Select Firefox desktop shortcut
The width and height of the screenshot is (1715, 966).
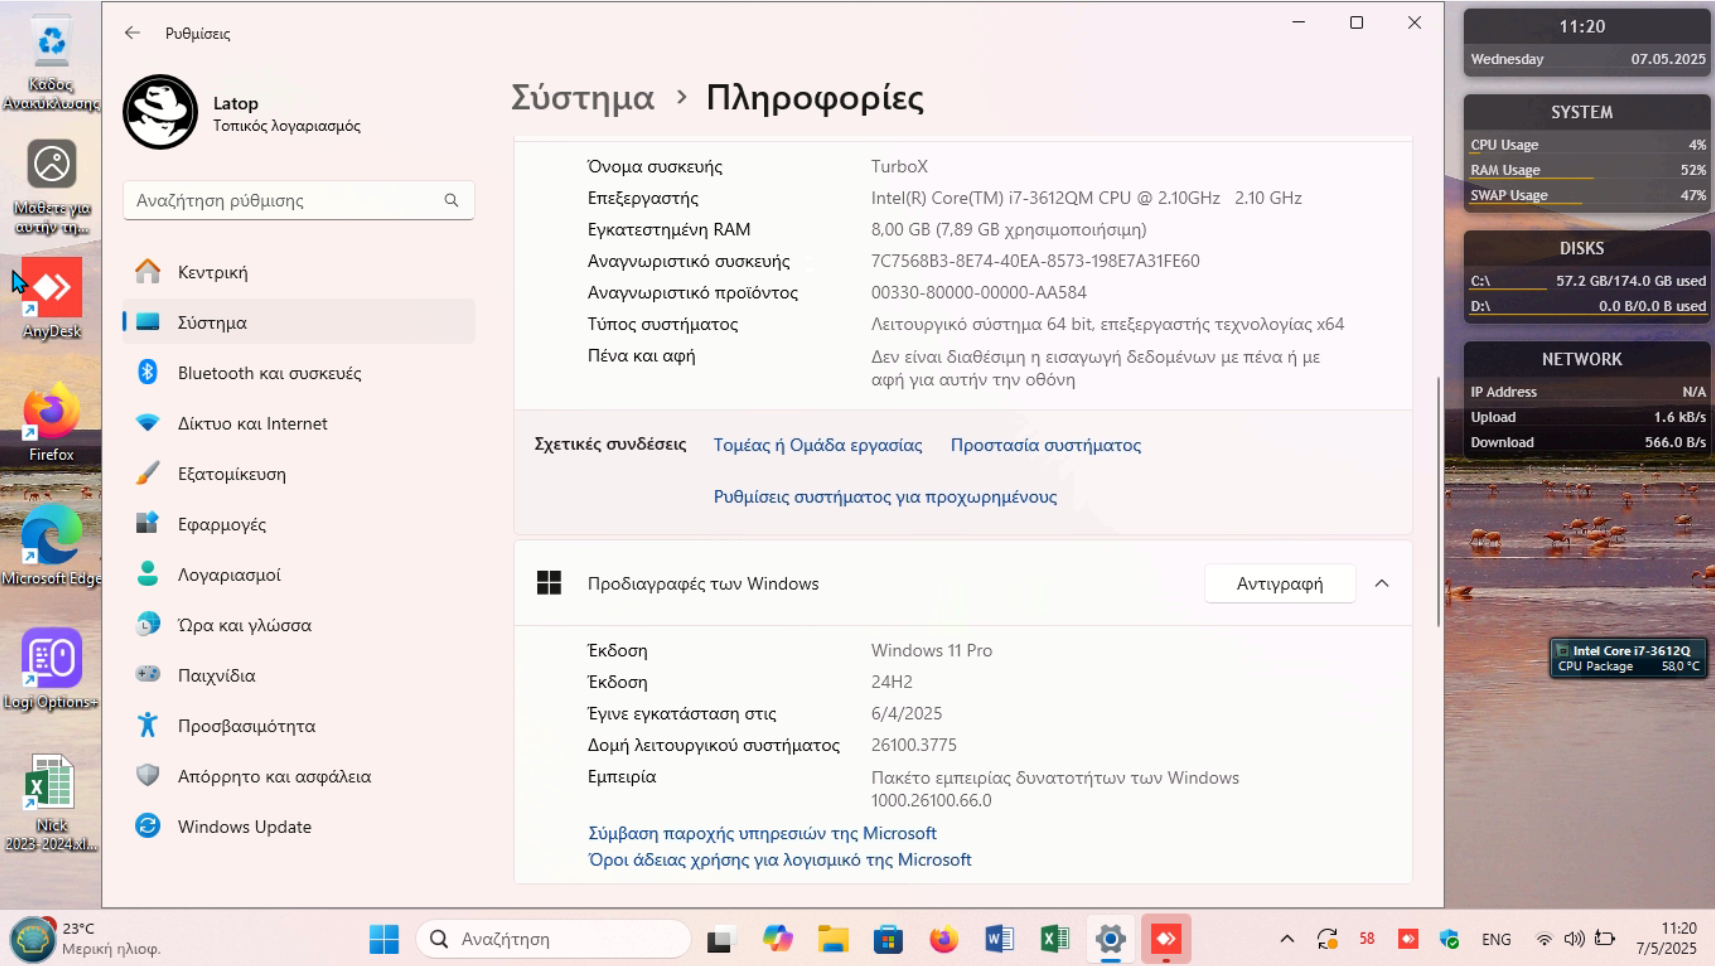[x=51, y=422]
